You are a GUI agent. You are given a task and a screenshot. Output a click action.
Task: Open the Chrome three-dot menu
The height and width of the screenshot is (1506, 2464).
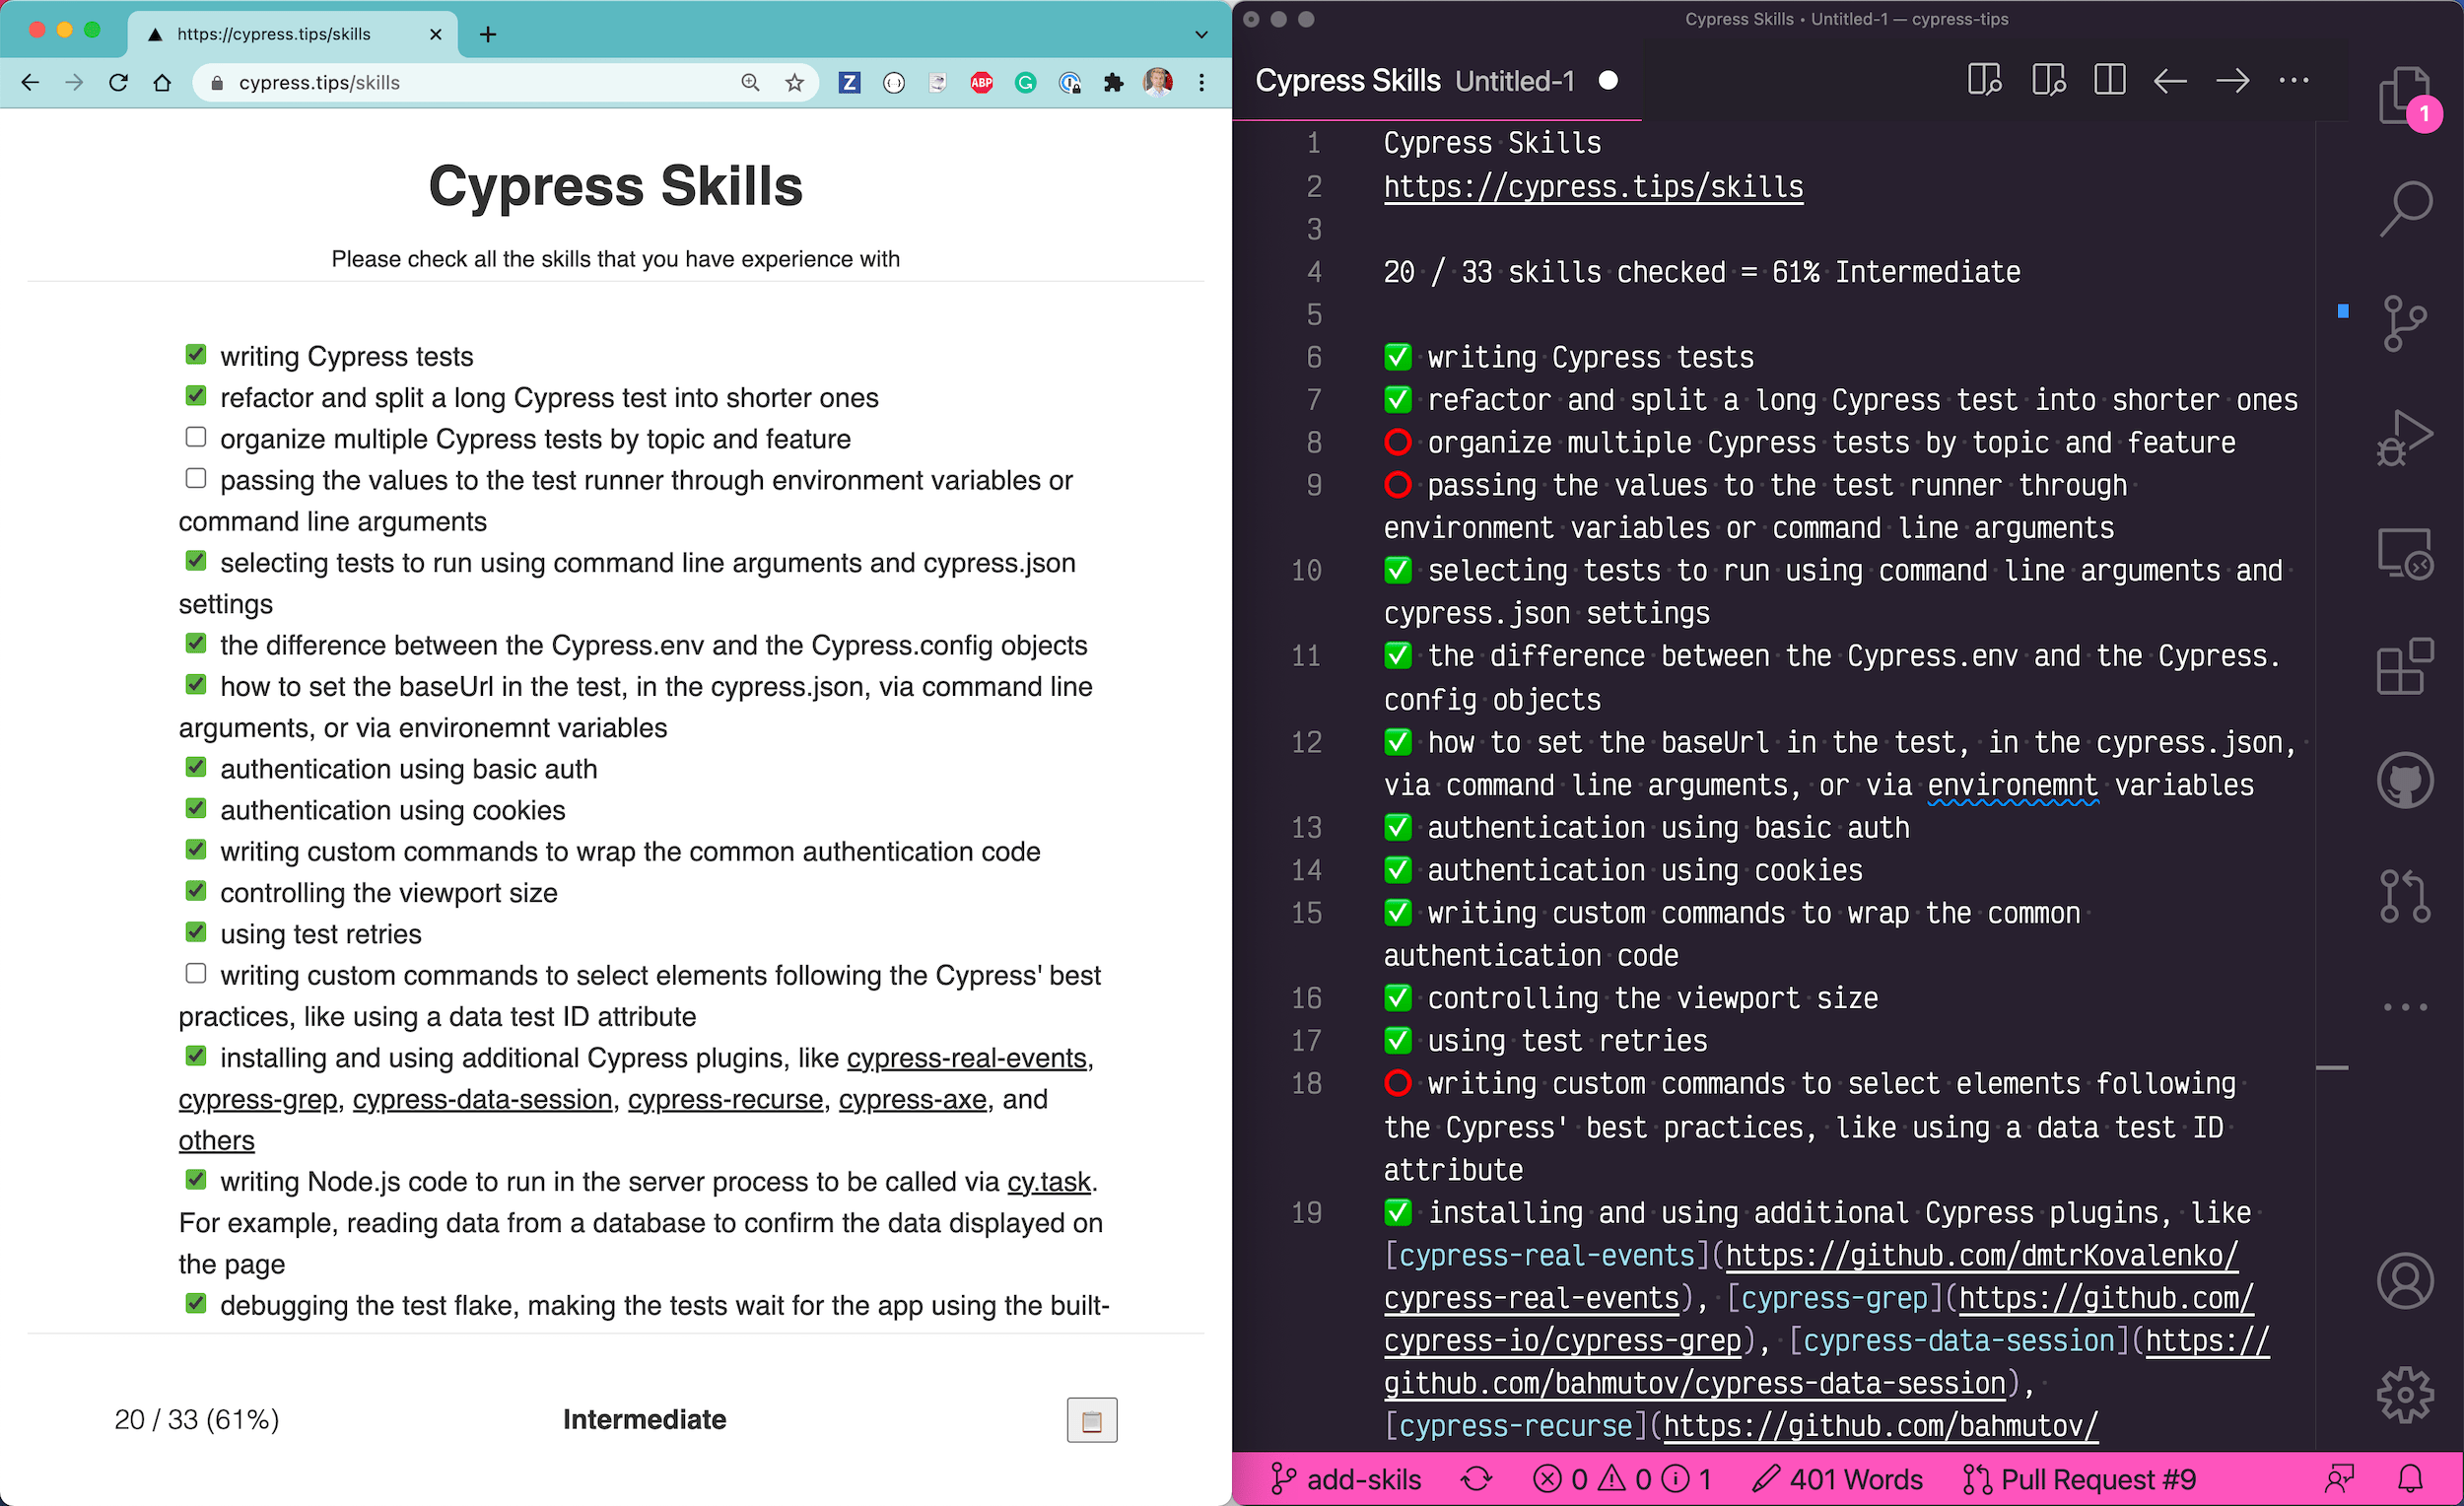tap(1201, 83)
